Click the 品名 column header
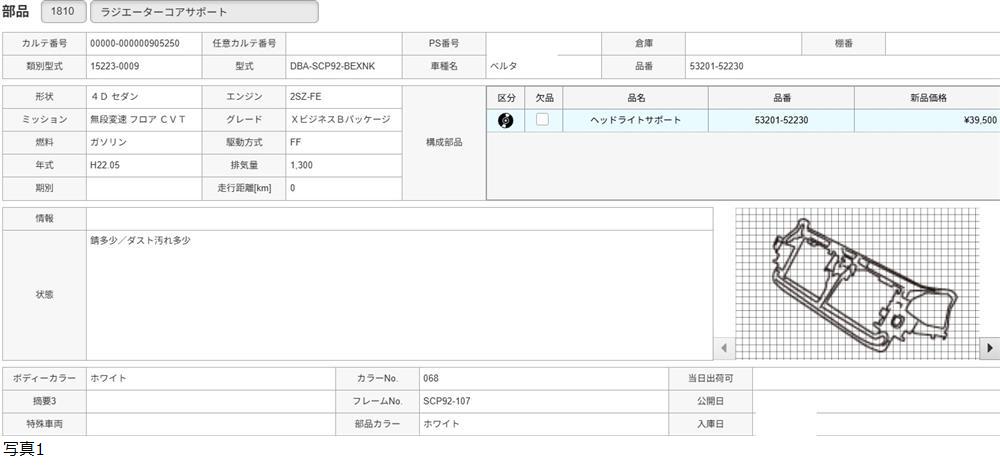Viewport: 1000px width, 466px height. [x=635, y=98]
